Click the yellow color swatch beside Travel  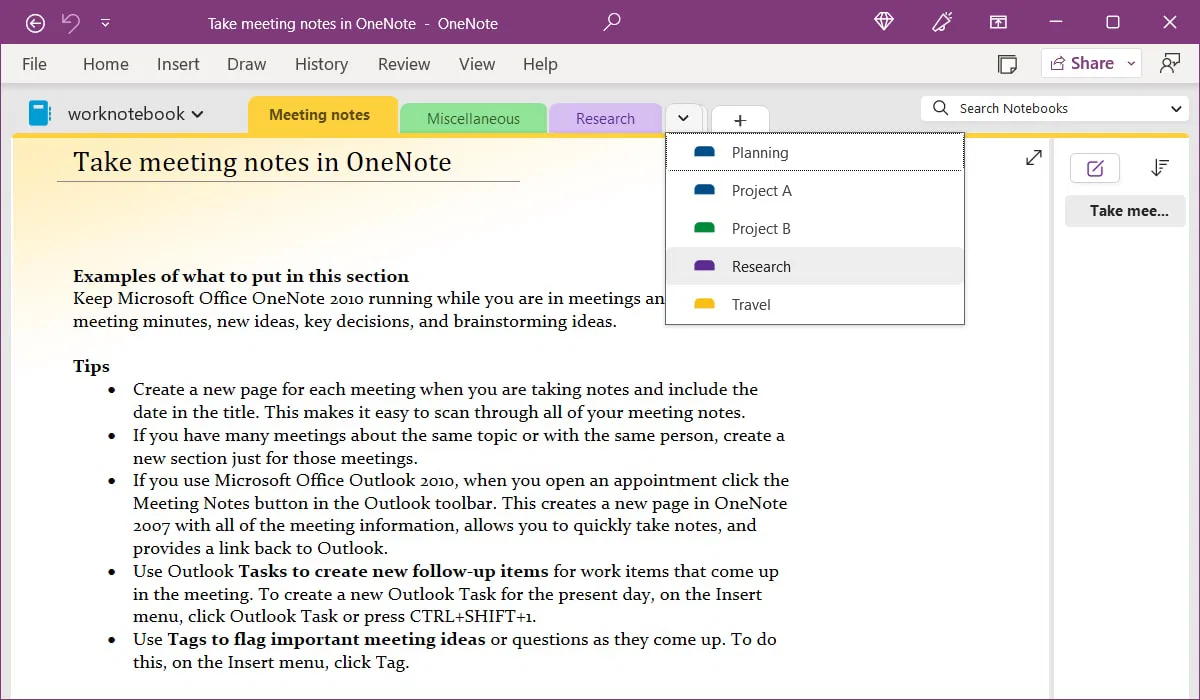coord(705,304)
